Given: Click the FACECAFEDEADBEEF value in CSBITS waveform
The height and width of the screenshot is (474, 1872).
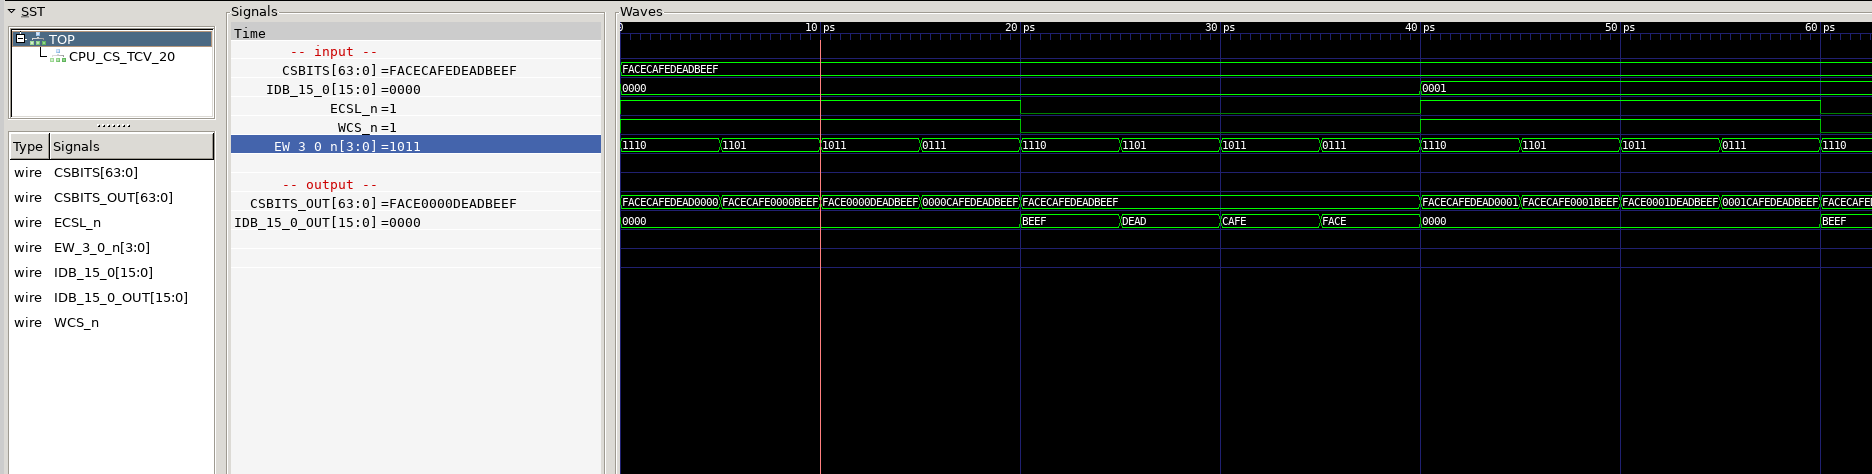Looking at the screenshot, I should click(x=670, y=69).
